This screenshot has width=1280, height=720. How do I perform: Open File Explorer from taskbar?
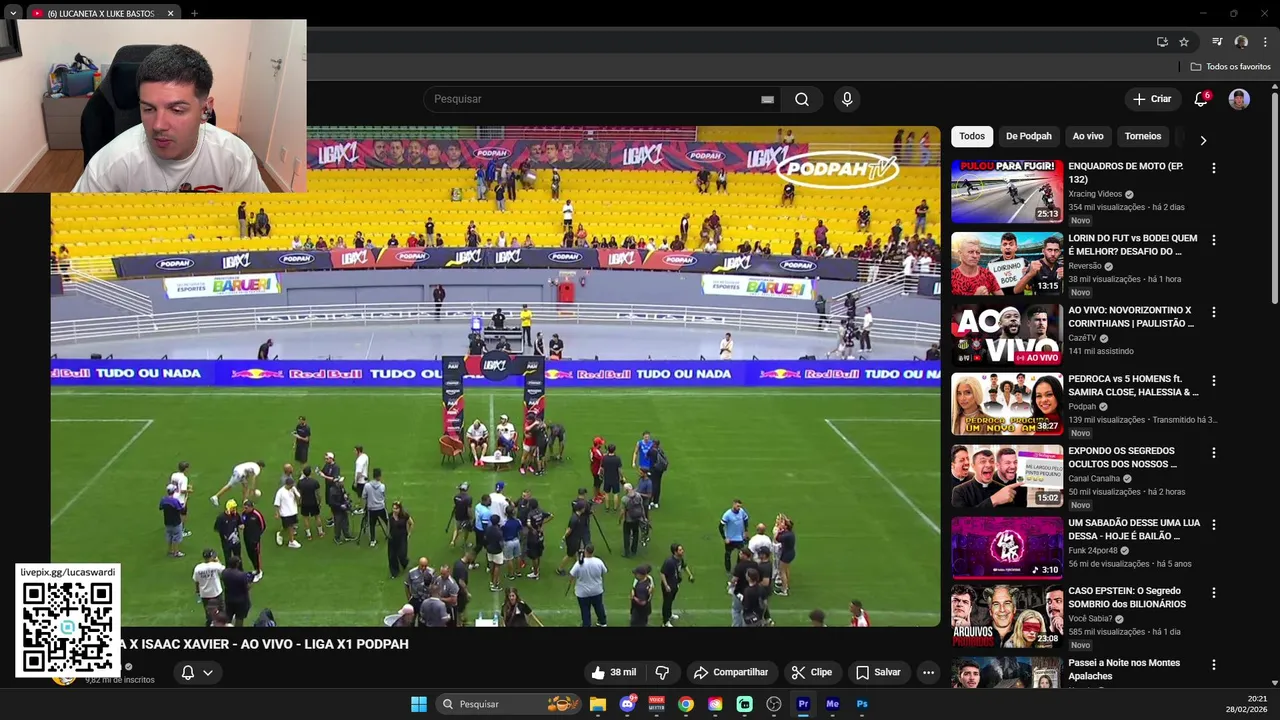[x=598, y=704]
